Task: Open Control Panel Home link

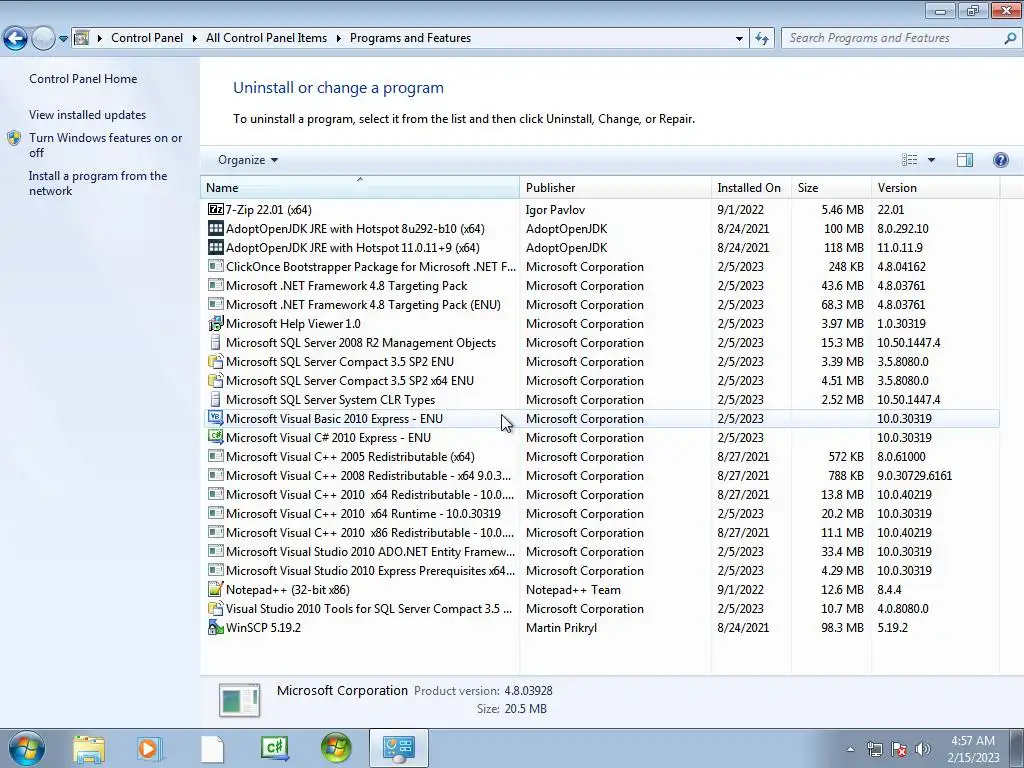Action: point(83,78)
